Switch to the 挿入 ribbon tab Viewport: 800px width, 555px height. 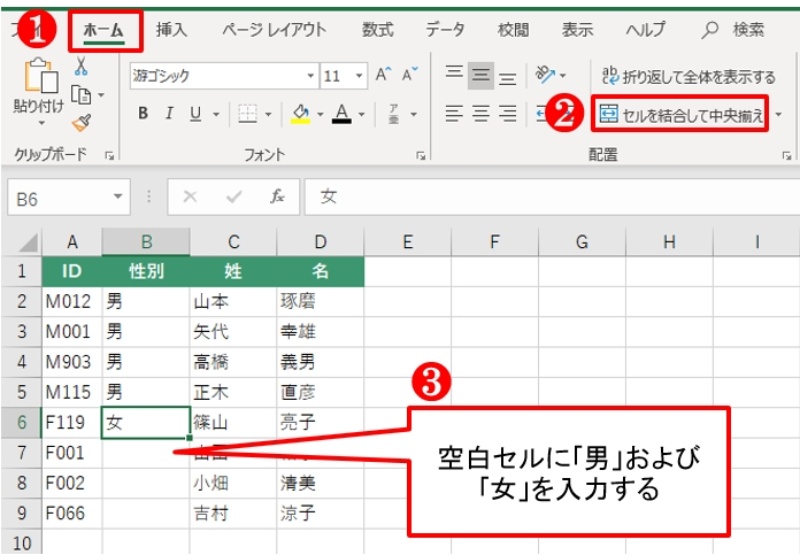click(x=171, y=30)
